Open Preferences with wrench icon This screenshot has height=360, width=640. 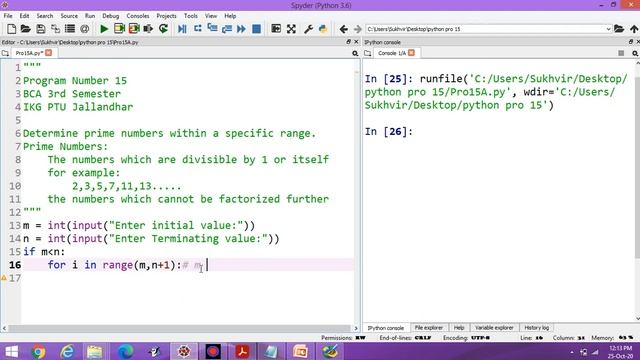[308, 29]
